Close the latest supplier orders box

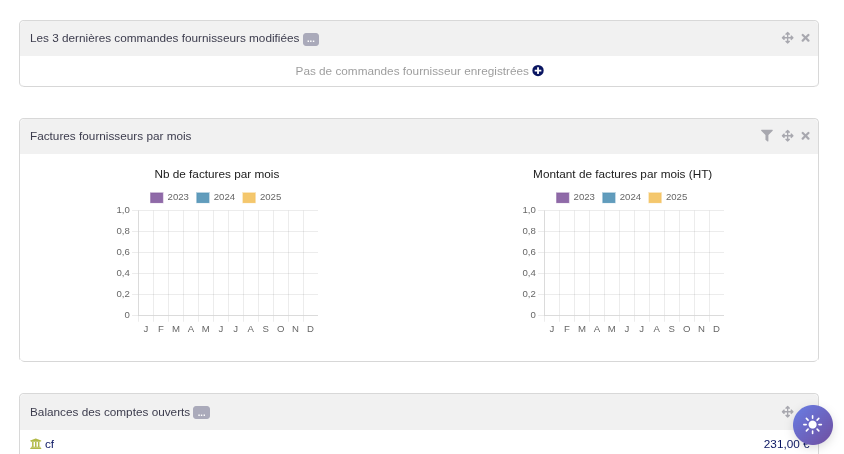click(805, 38)
